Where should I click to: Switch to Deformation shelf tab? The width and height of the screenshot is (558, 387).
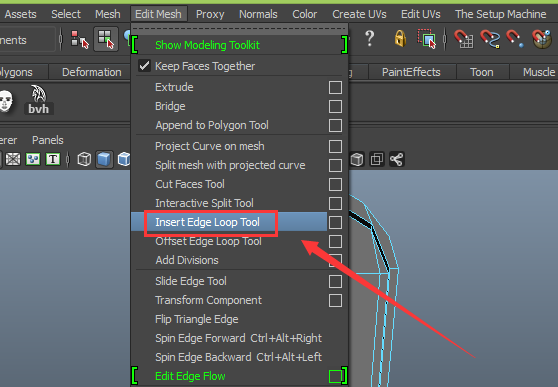click(91, 72)
